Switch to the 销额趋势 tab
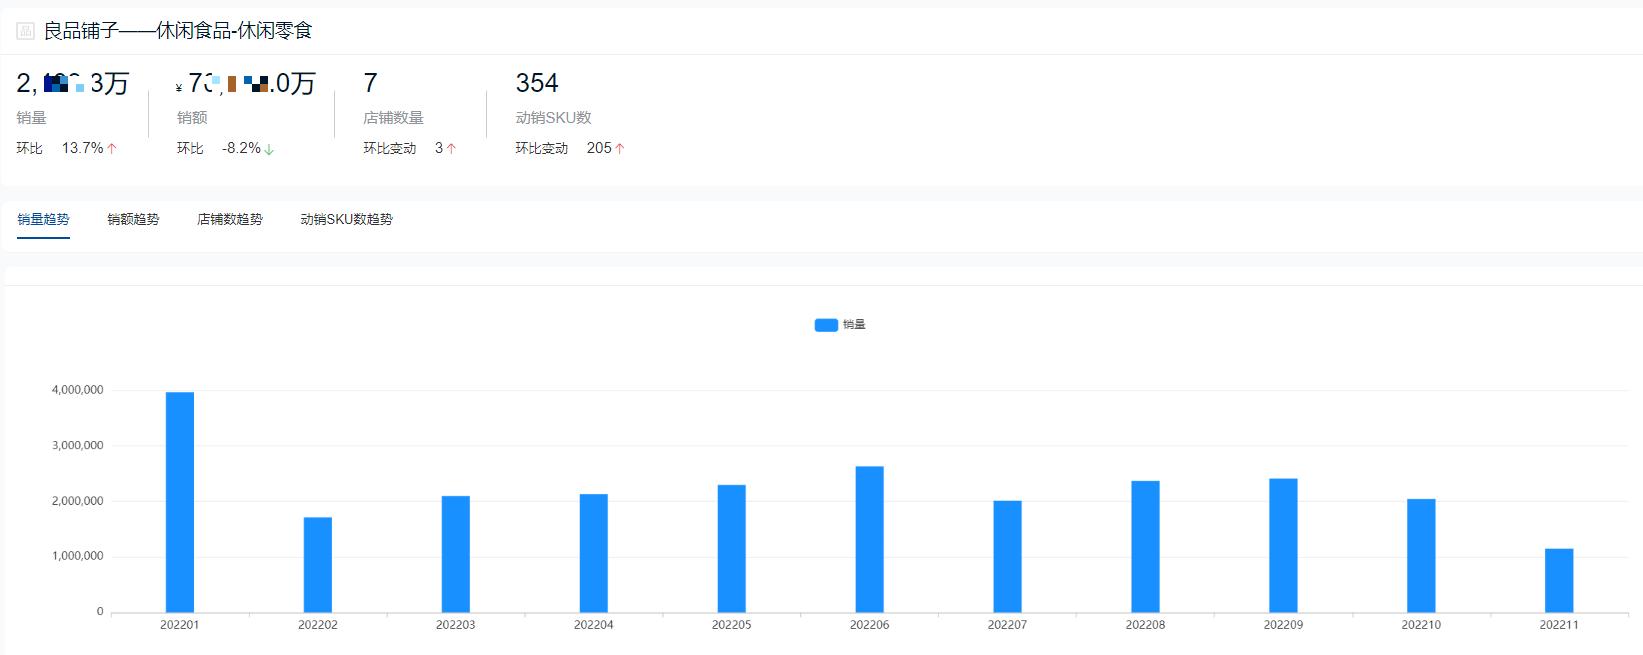The width and height of the screenshot is (1643, 655). click(x=133, y=219)
